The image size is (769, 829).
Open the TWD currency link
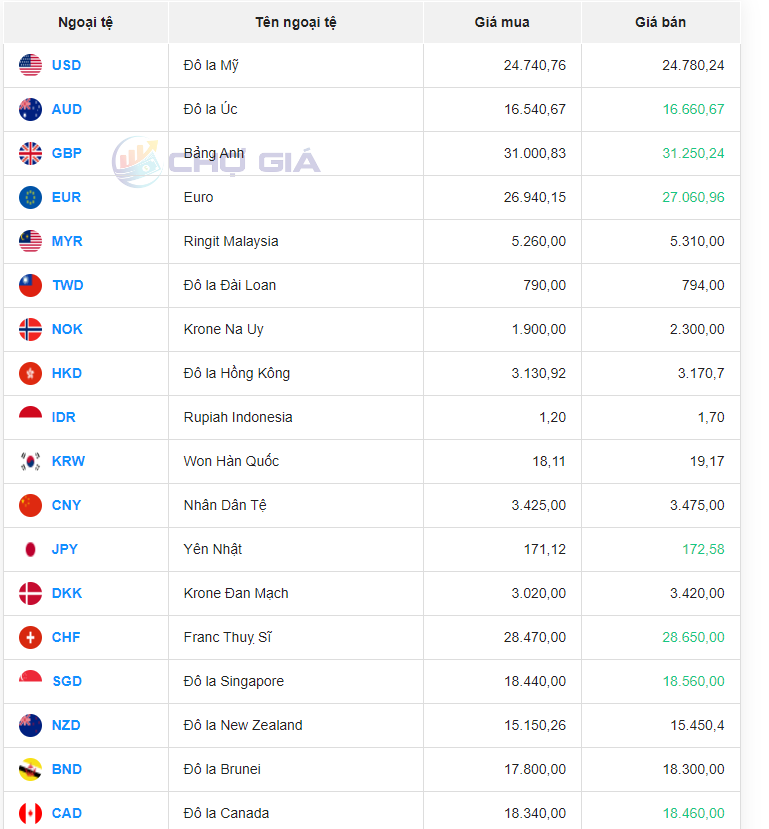pyautogui.click(x=68, y=285)
